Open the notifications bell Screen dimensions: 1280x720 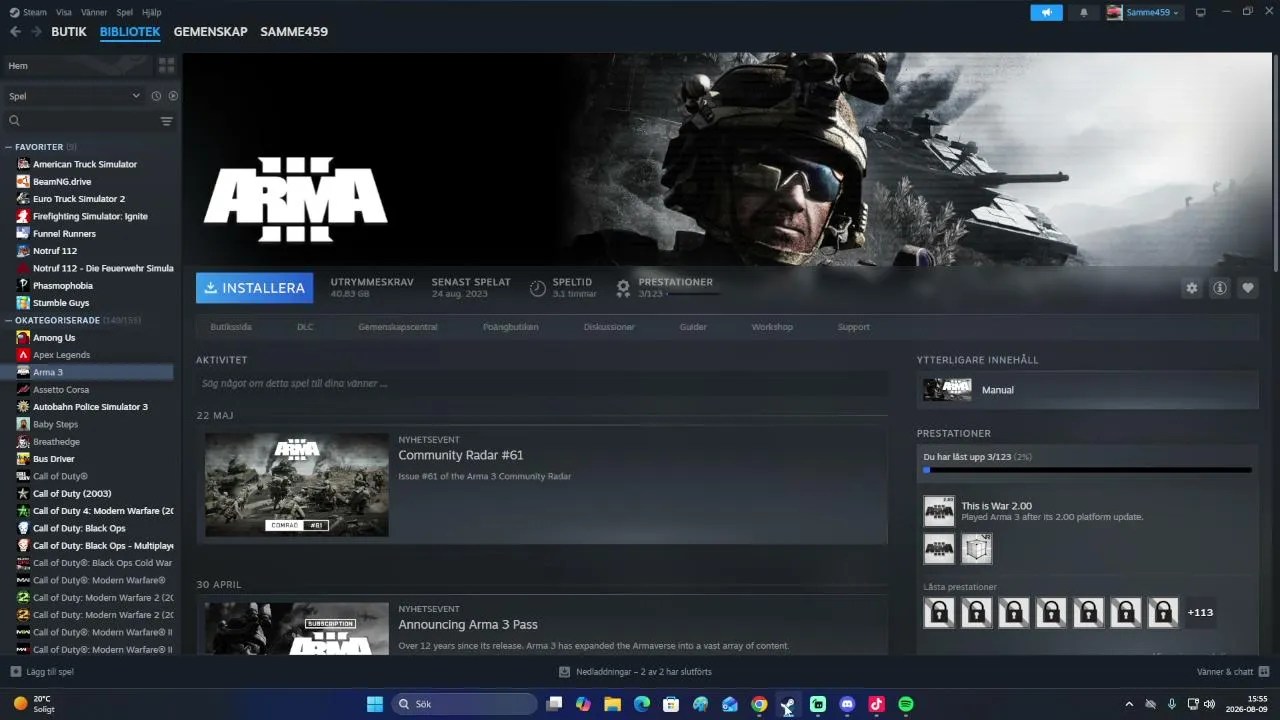pyautogui.click(x=1084, y=13)
